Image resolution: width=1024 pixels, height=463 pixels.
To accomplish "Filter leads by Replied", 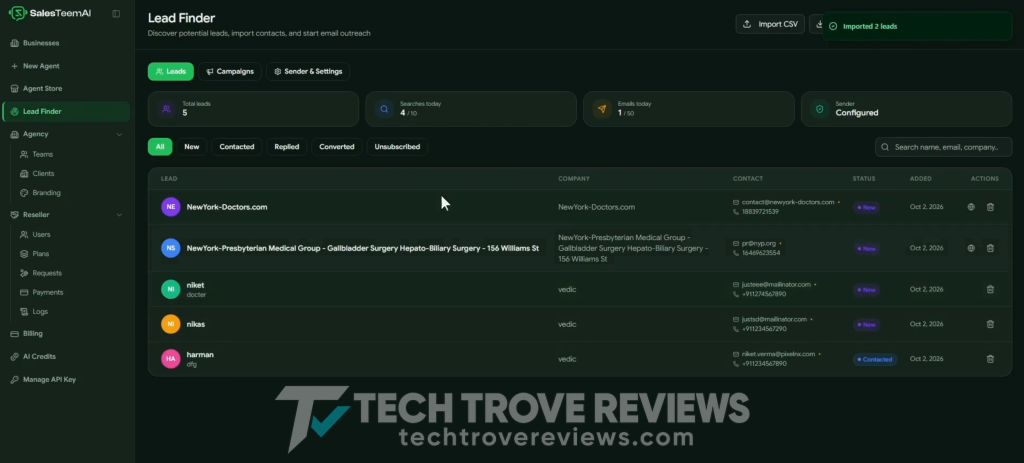I will point(287,147).
